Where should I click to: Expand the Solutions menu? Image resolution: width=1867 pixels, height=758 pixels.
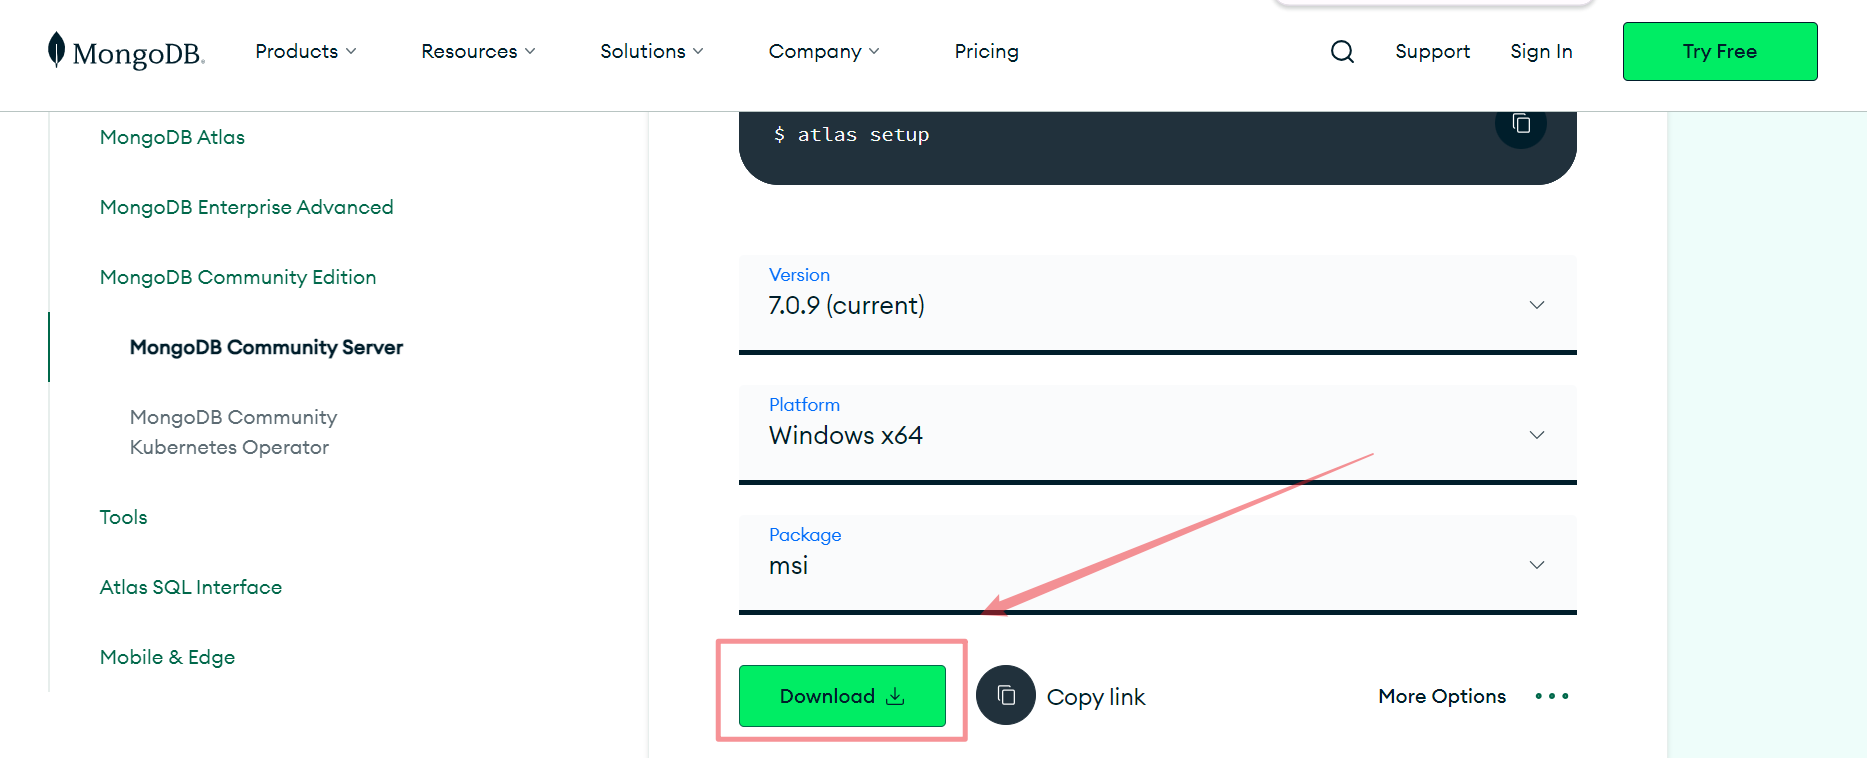[x=652, y=51]
